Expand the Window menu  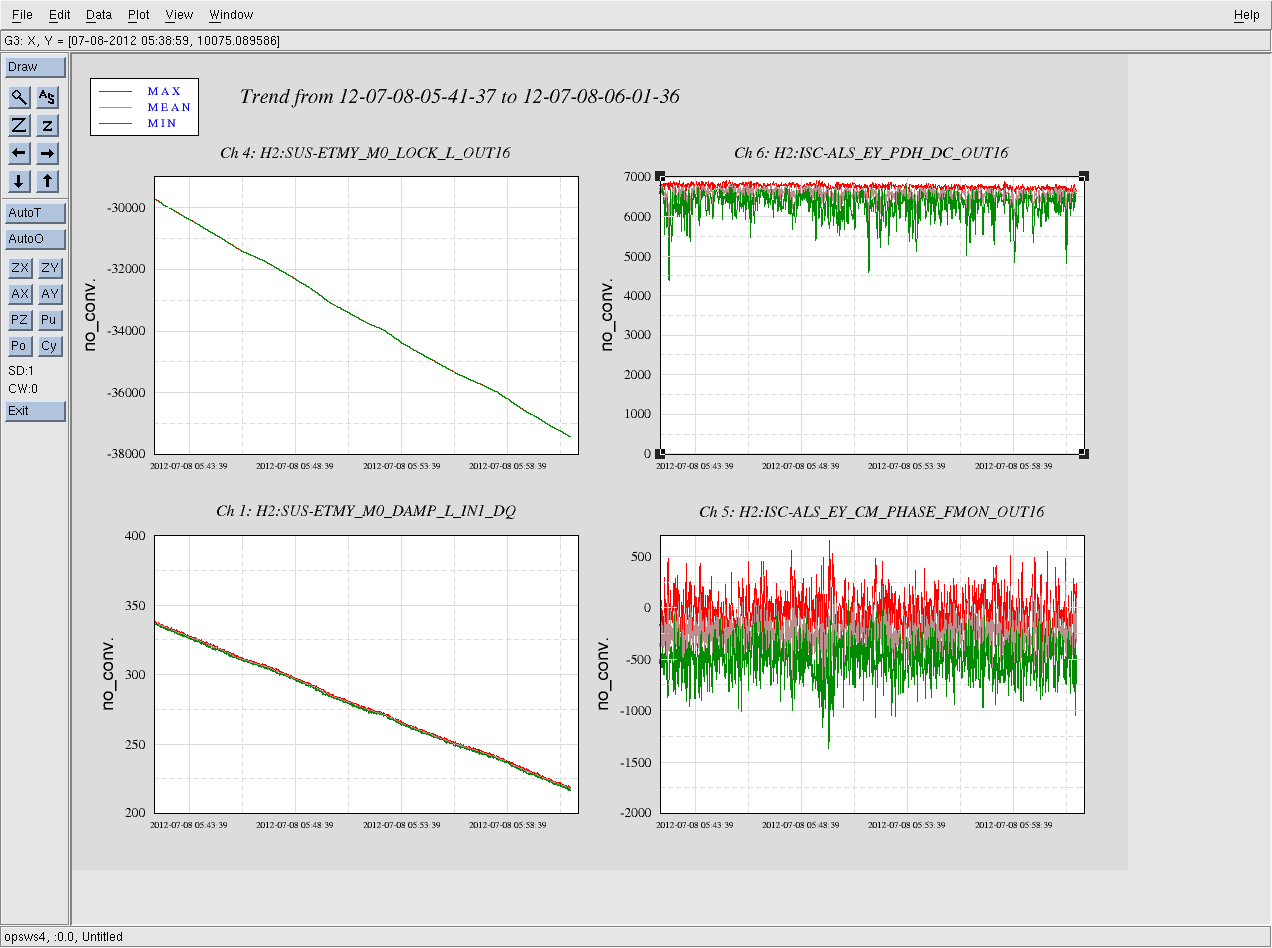click(231, 15)
